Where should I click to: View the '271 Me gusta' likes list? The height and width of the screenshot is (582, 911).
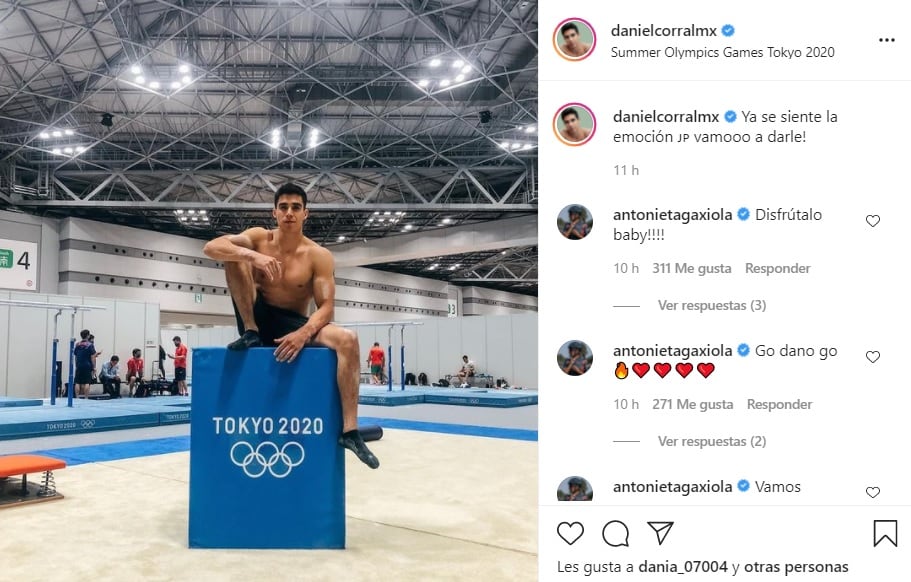(x=693, y=404)
